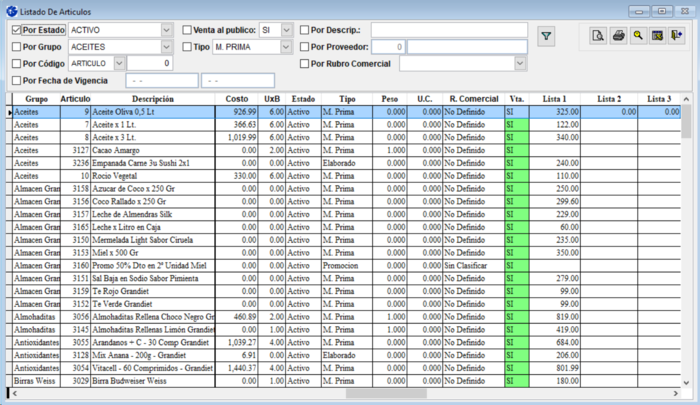Select the Te Rojo Grandiet row

(x=344, y=291)
